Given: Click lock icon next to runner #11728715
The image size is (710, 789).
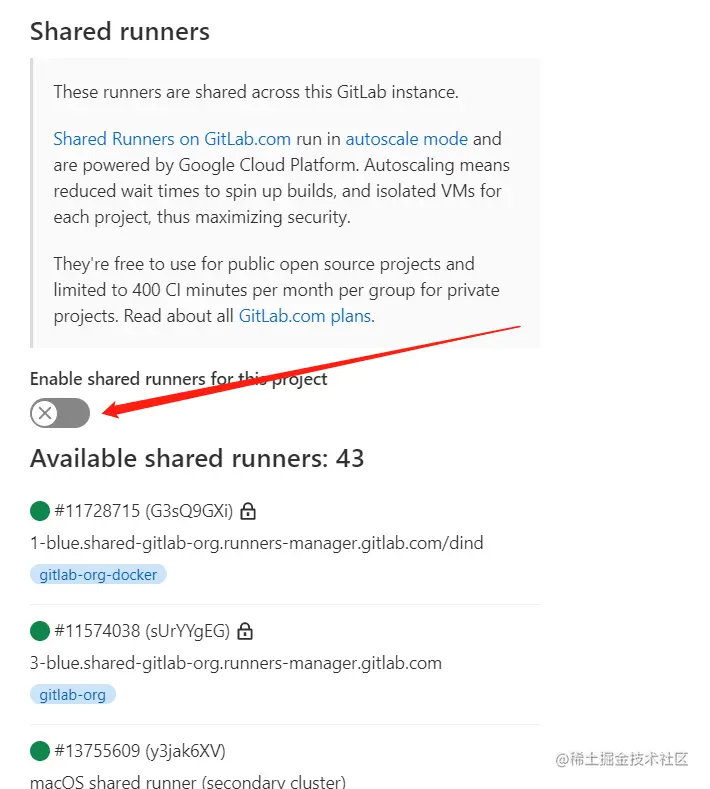Looking at the screenshot, I should pos(248,511).
